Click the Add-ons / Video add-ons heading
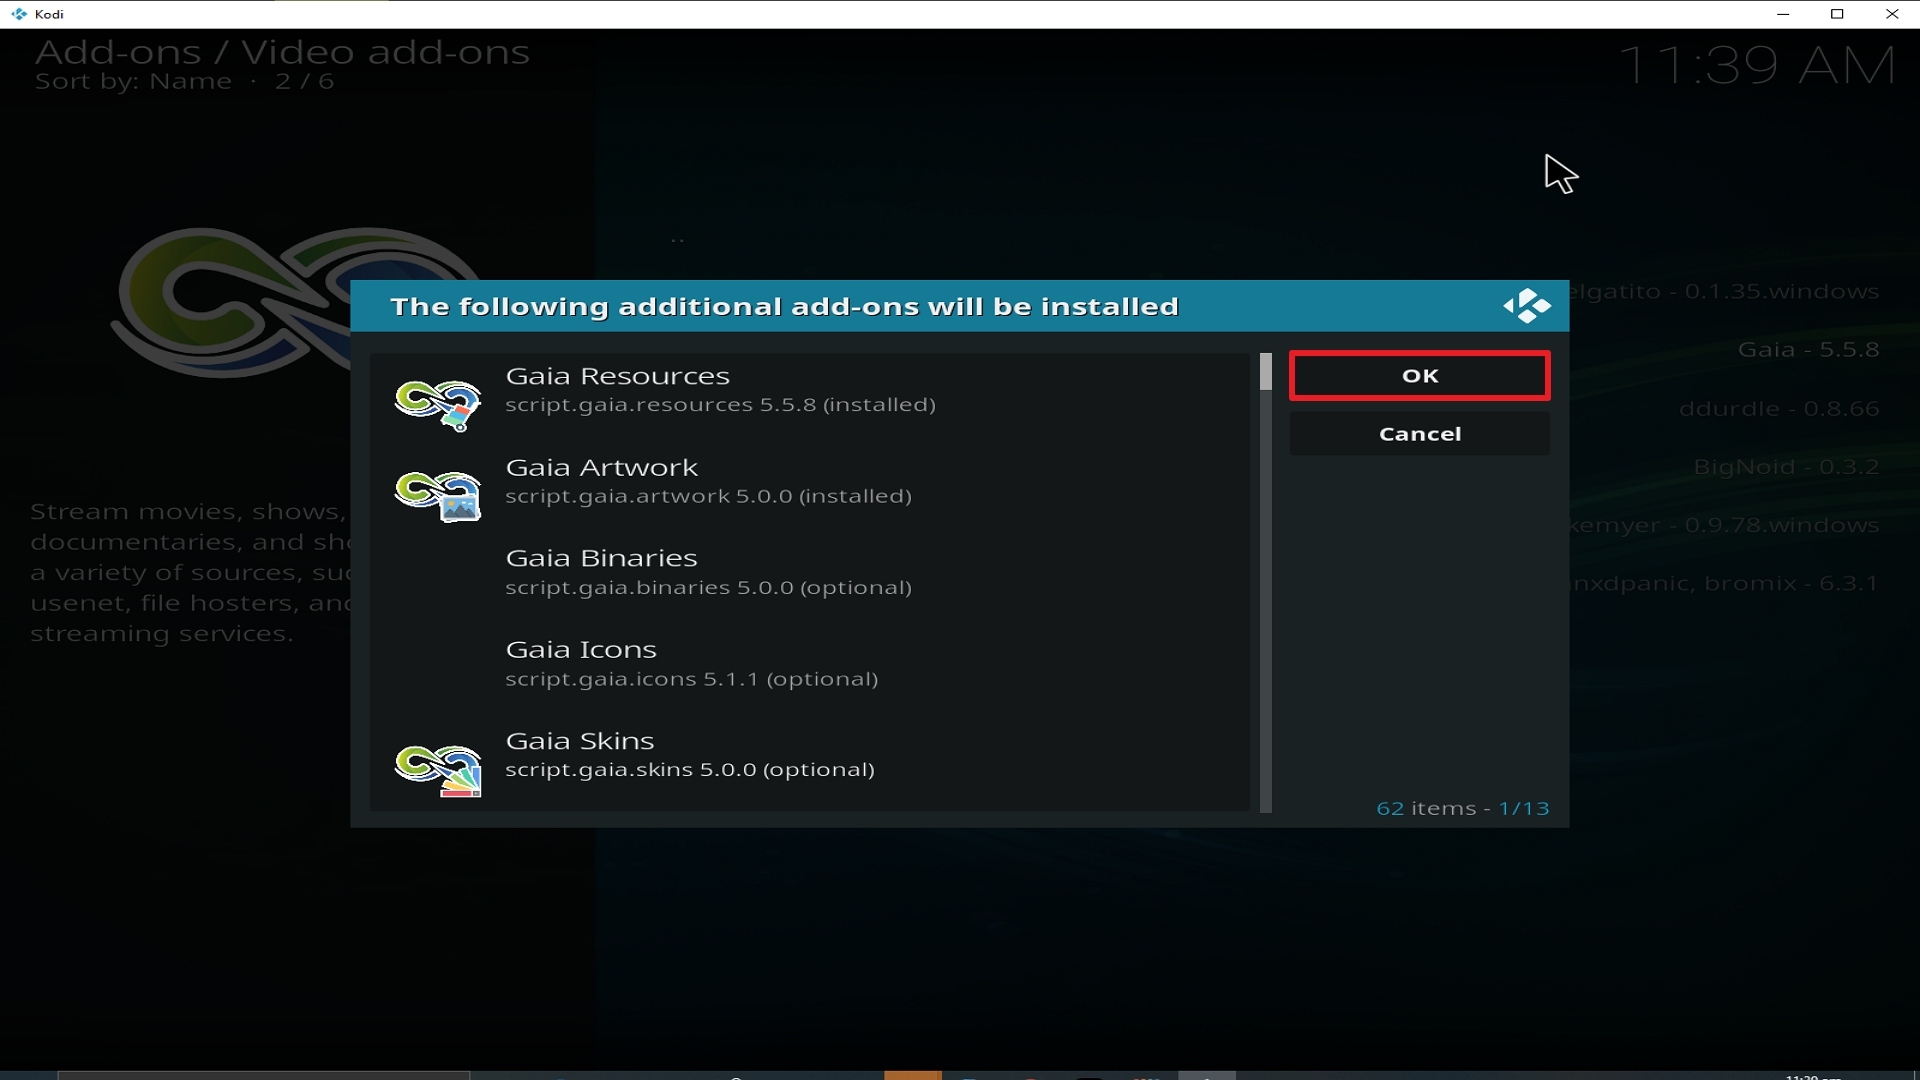 (282, 52)
